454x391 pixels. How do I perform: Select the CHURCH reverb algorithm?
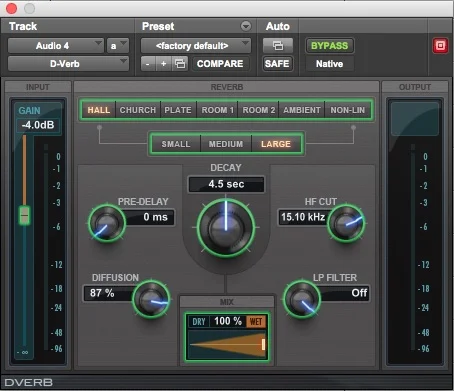[138, 110]
